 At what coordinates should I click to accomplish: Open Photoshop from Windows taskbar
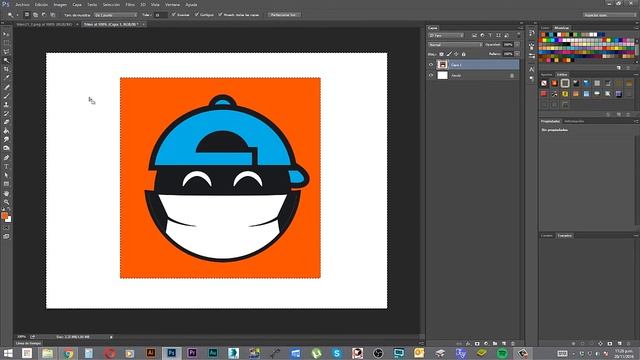(x=171, y=353)
